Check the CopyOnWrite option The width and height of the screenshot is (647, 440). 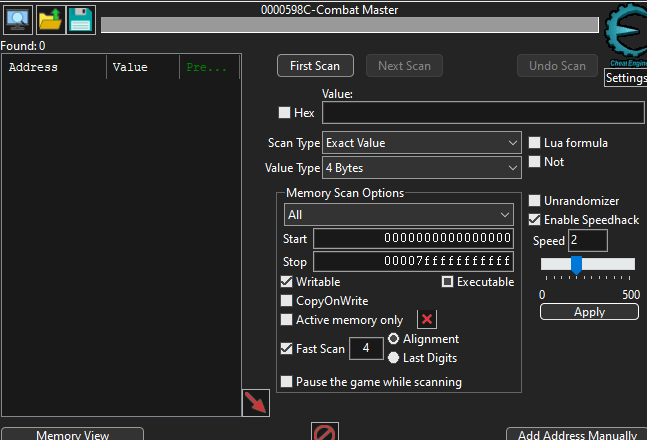(x=286, y=300)
